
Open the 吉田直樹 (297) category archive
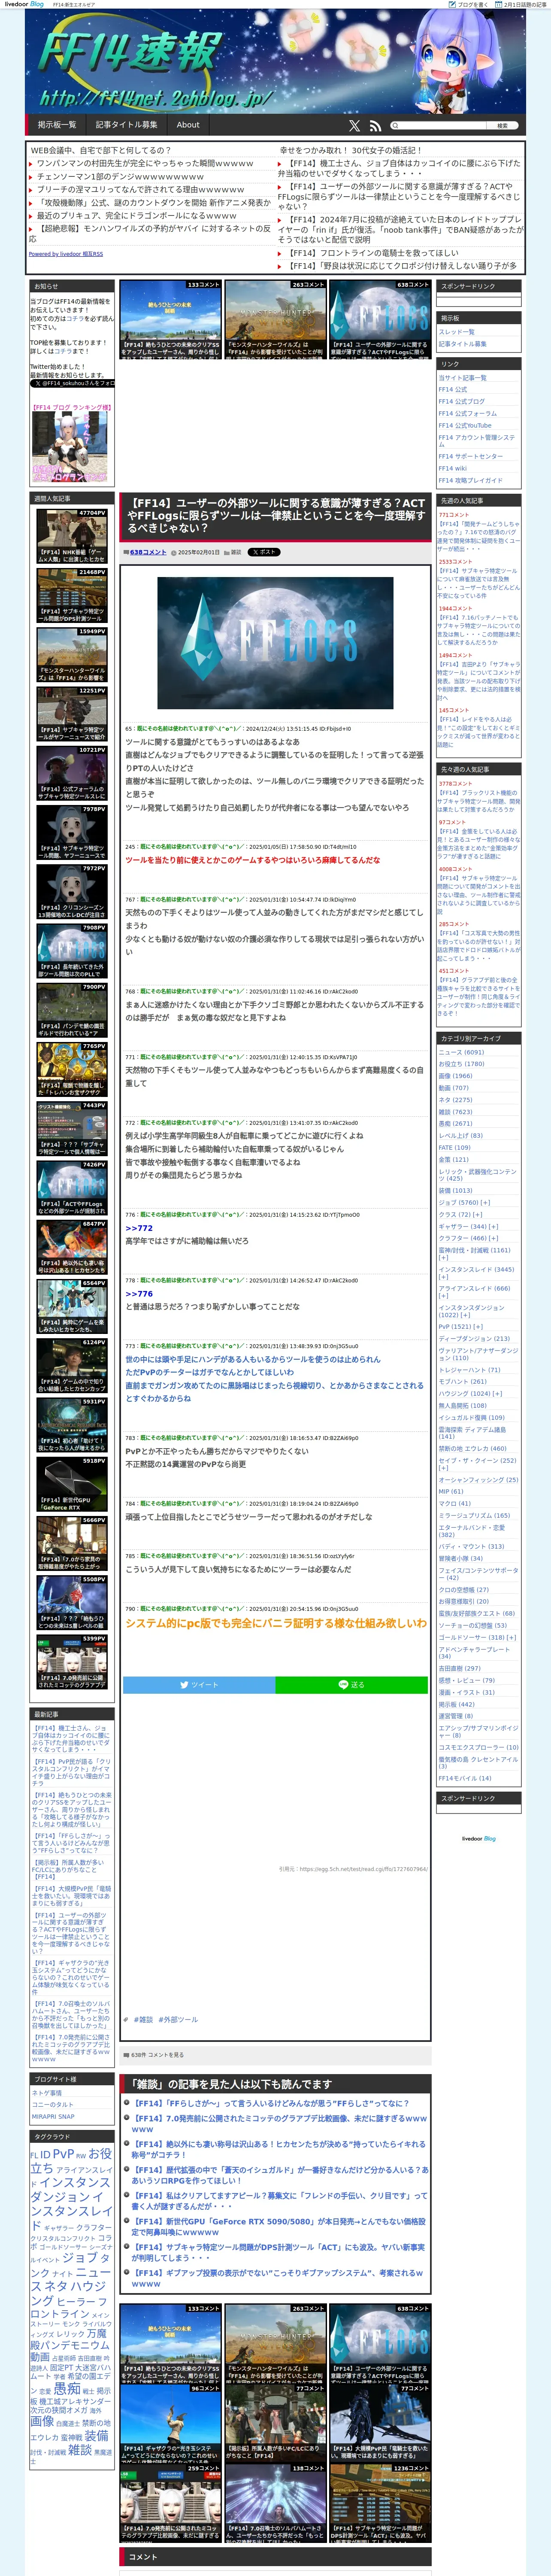point(459,1668)
